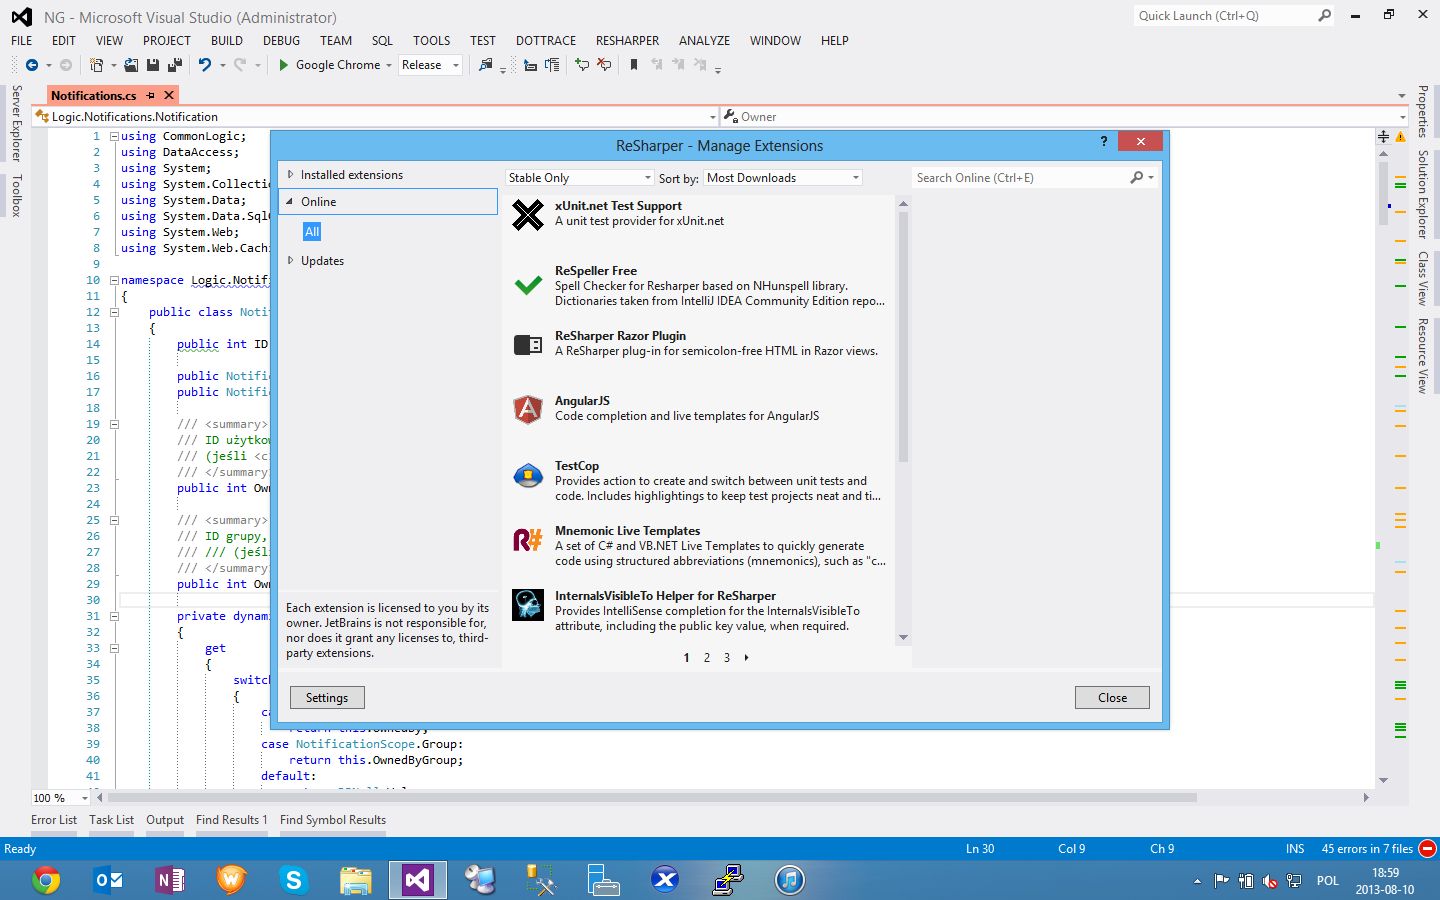The image size is (1440, 900).
Task: Click the Uncomment selection icon
Action: [604, 65]
